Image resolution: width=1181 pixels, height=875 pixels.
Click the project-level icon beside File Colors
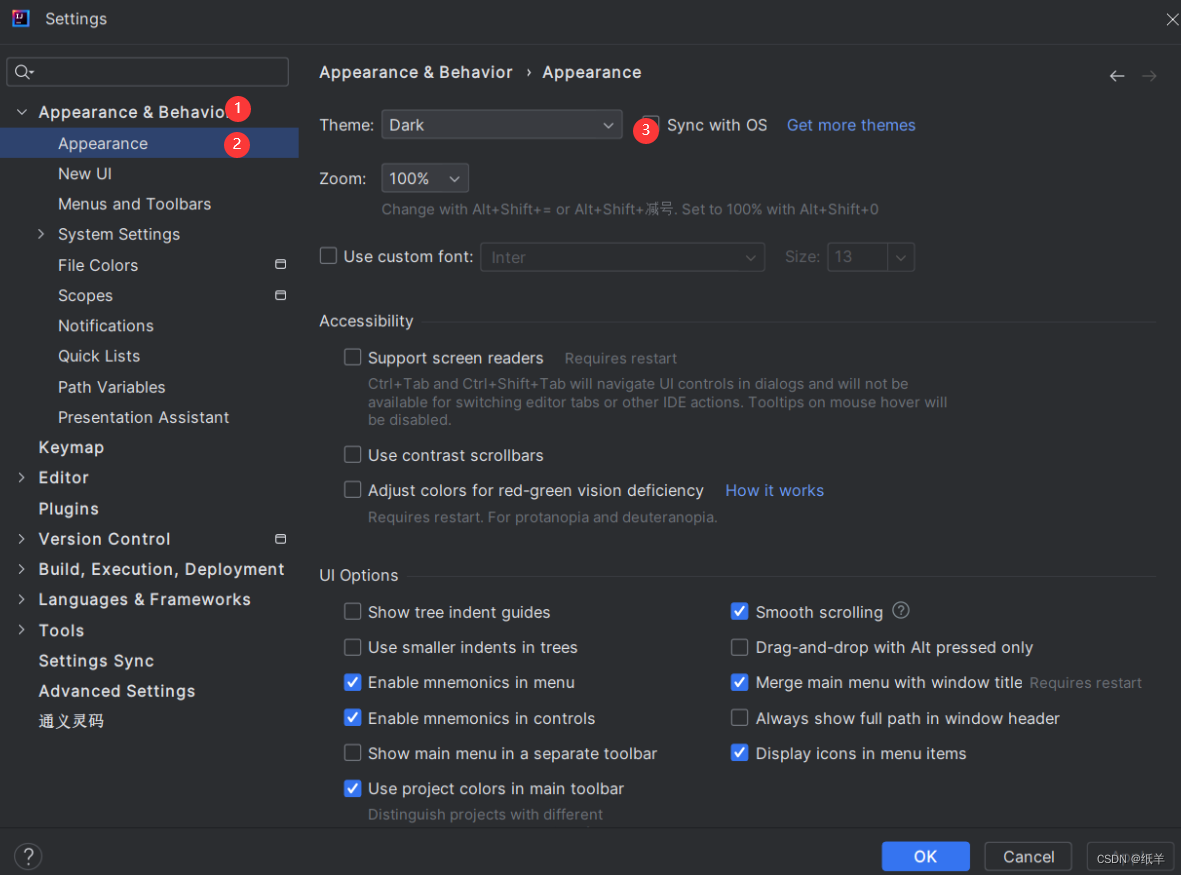pos(280,264)
